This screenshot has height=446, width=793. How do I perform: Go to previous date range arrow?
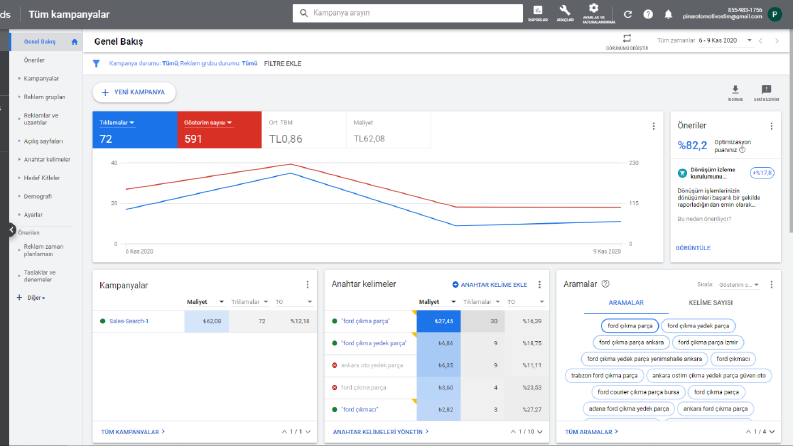point(760,41)
